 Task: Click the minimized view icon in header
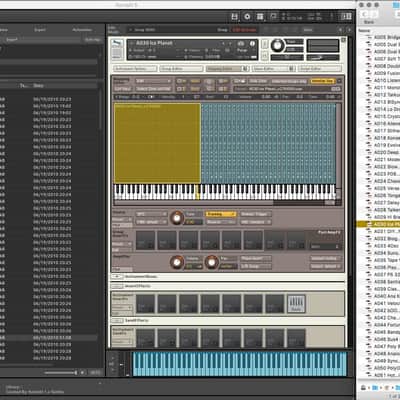[273, 16]
